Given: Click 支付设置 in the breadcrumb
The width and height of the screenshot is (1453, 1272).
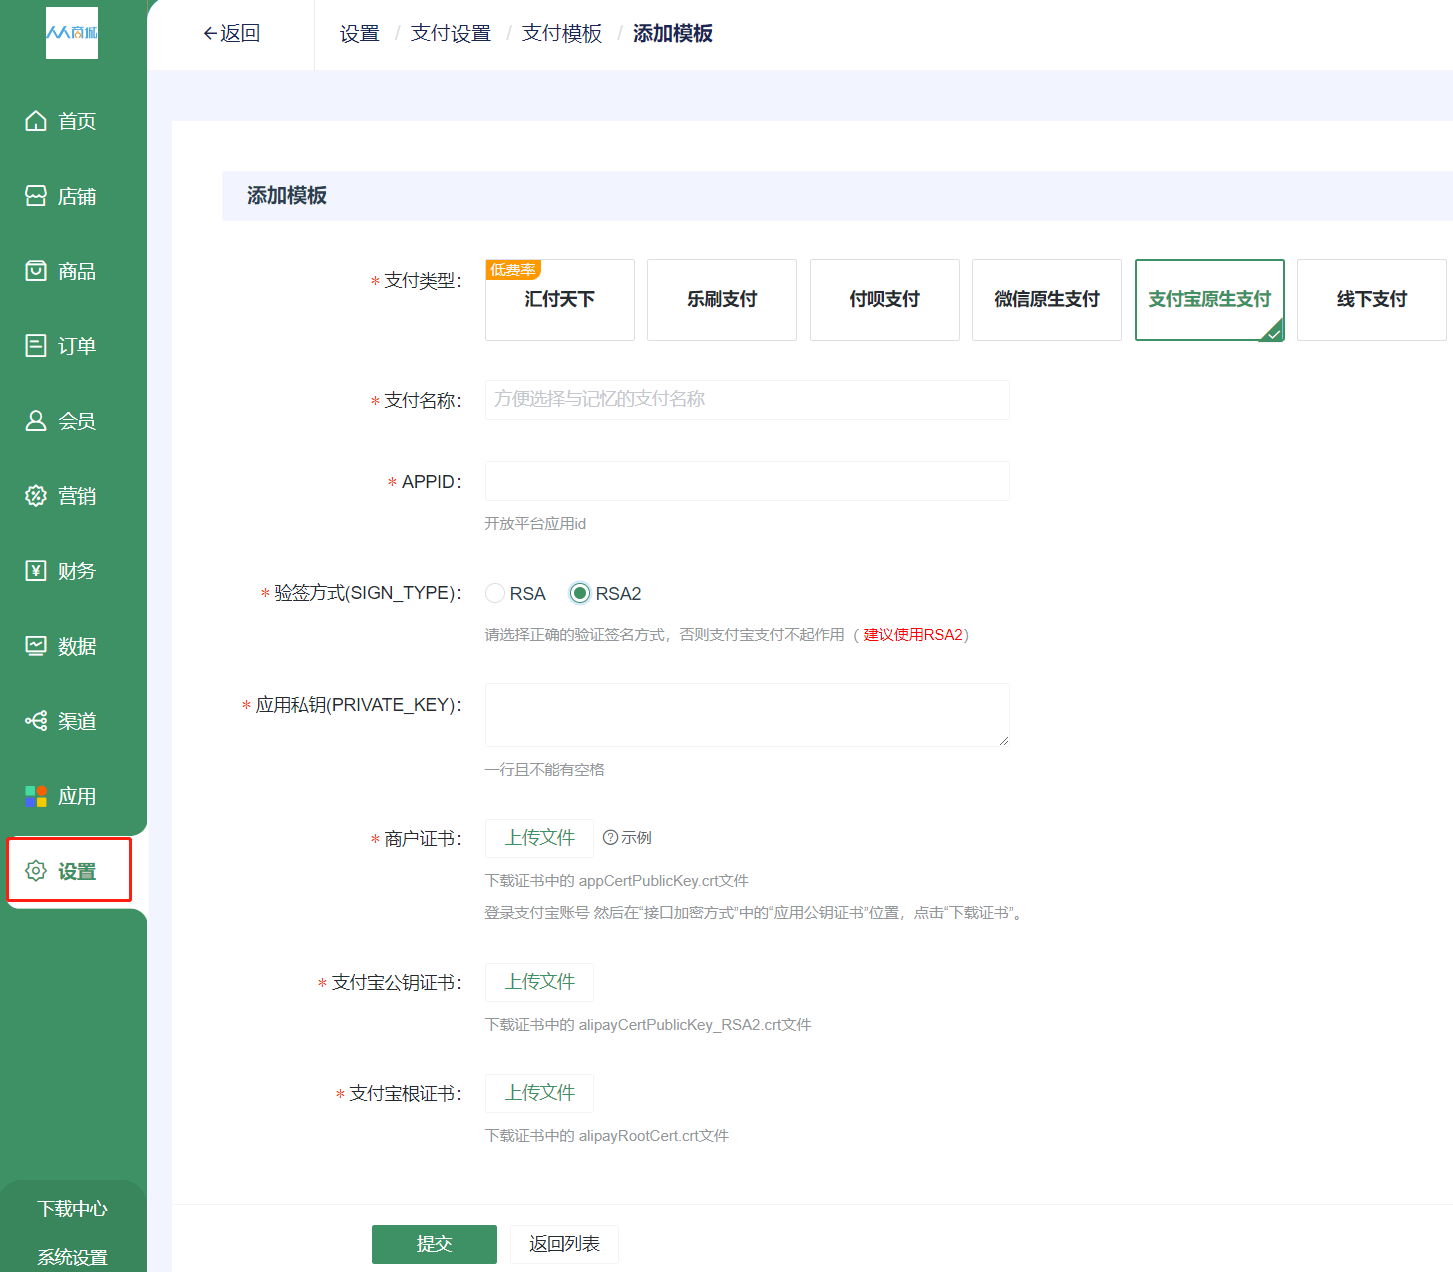Looking at the screenshot, I should point(451,34).
